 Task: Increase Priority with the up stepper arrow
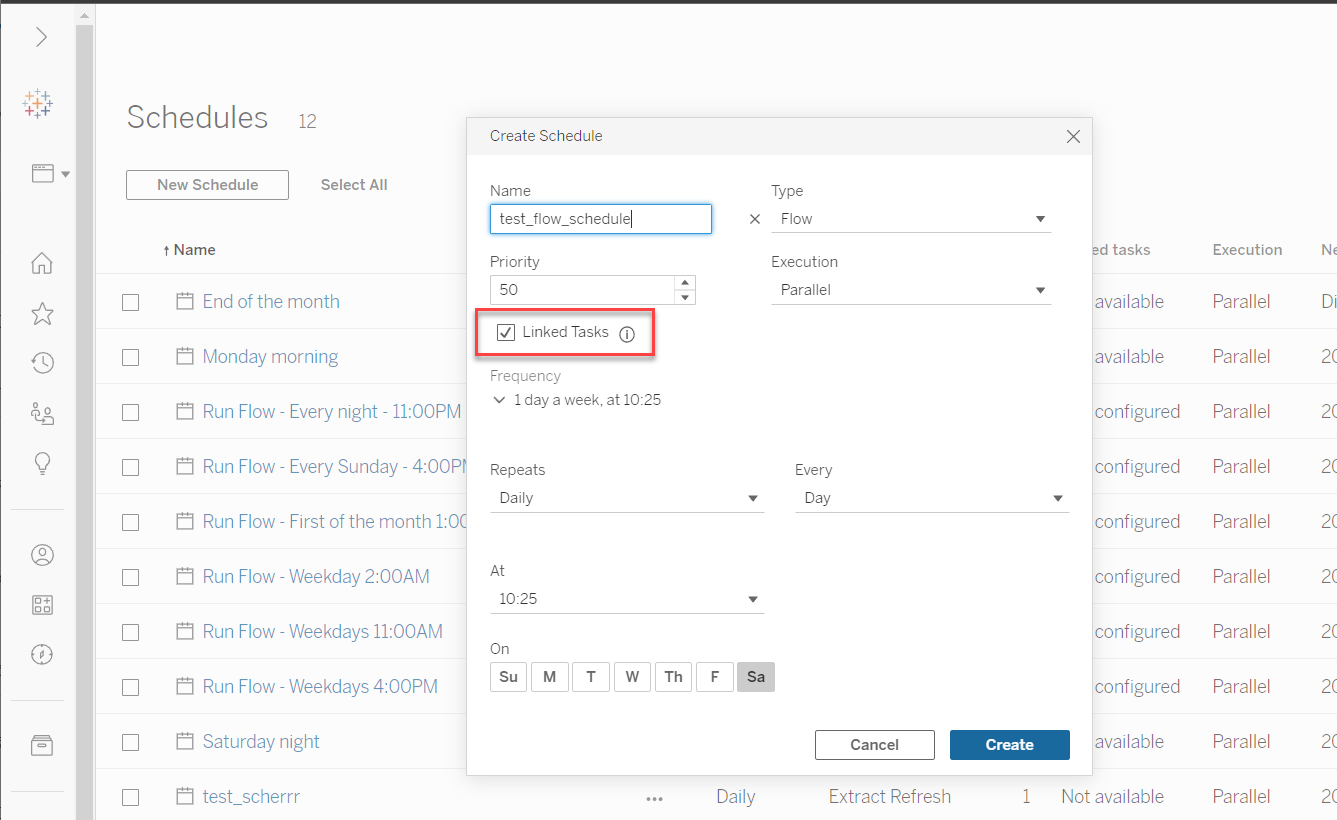685,283
